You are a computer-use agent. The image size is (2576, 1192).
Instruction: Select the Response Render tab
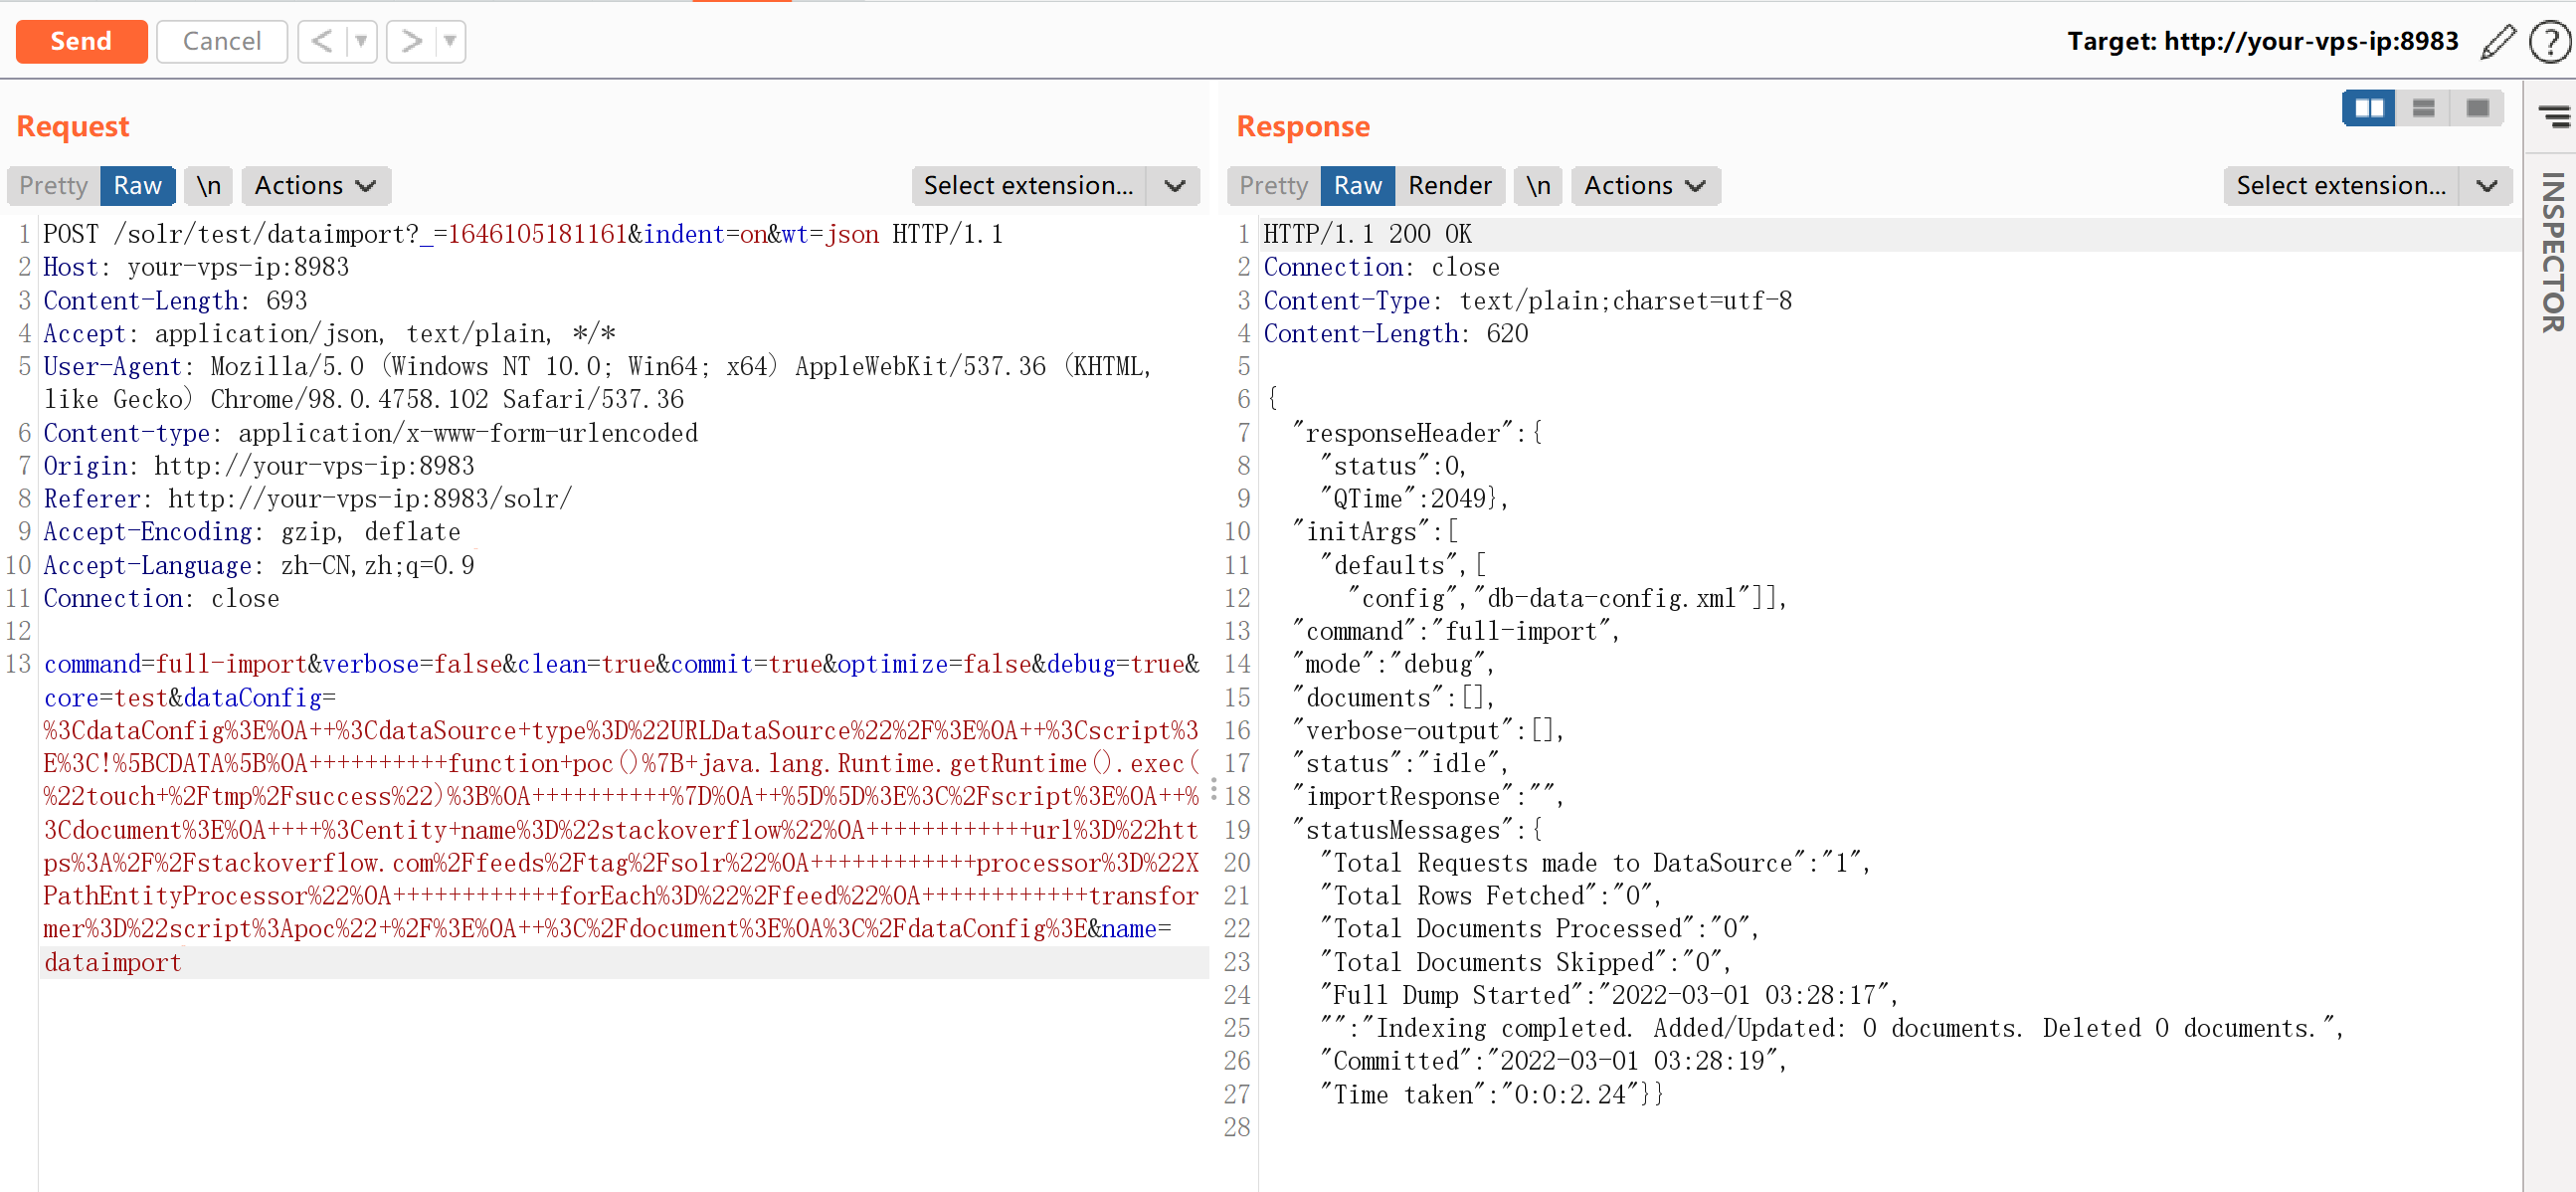pyautogui.click(x=1449, y=186)
